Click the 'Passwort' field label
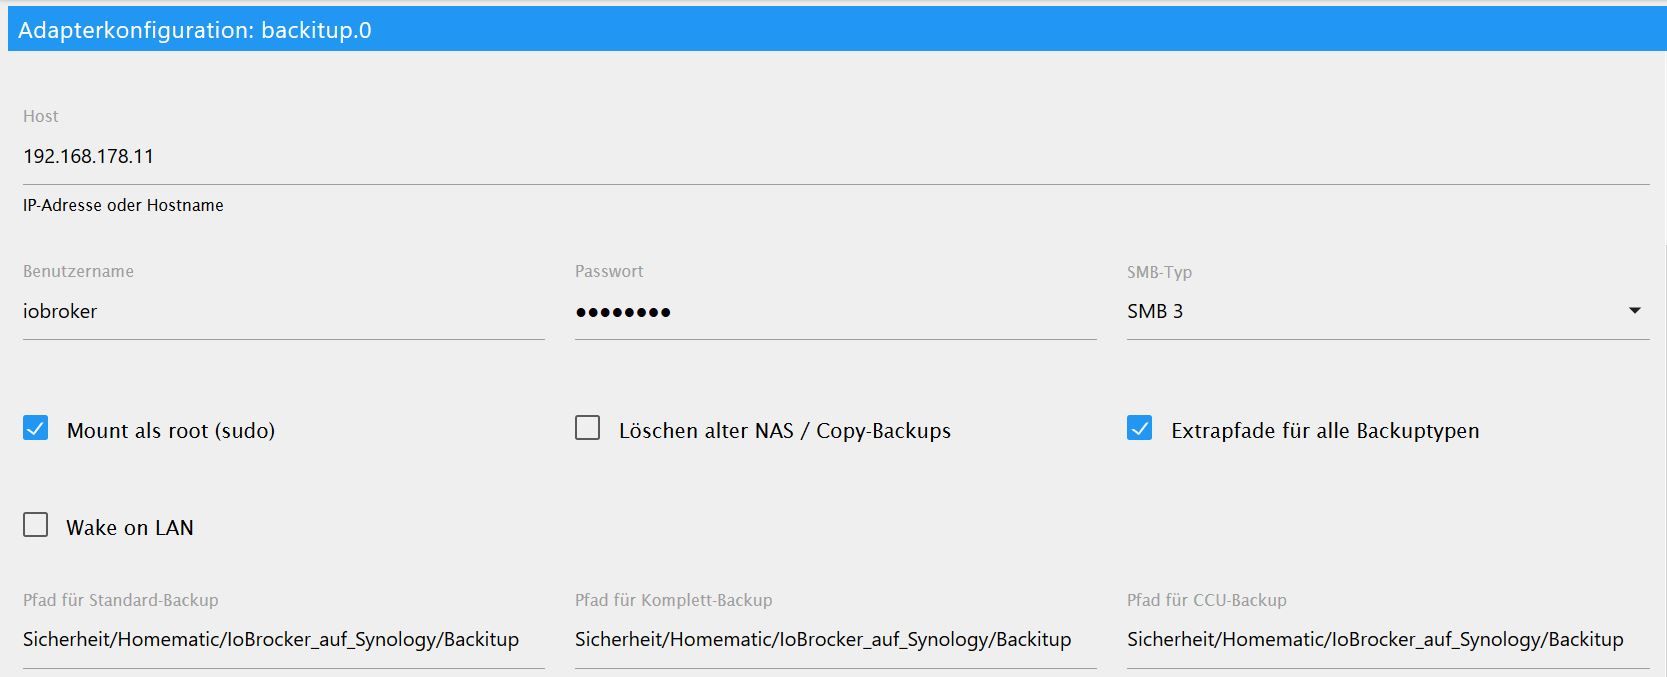 [x=609, y=272]
